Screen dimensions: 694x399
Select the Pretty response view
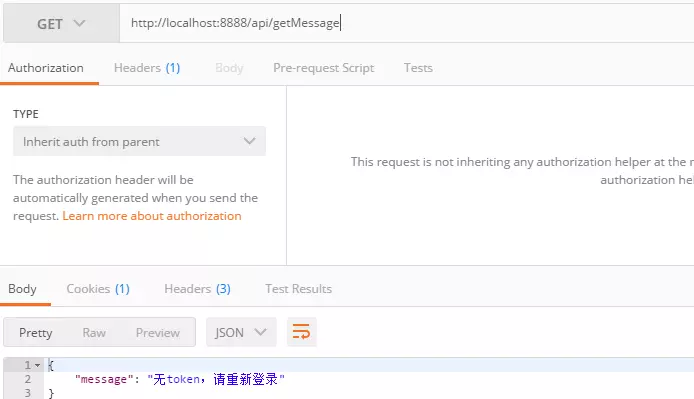pyautogui.click(x=35, y=333)
